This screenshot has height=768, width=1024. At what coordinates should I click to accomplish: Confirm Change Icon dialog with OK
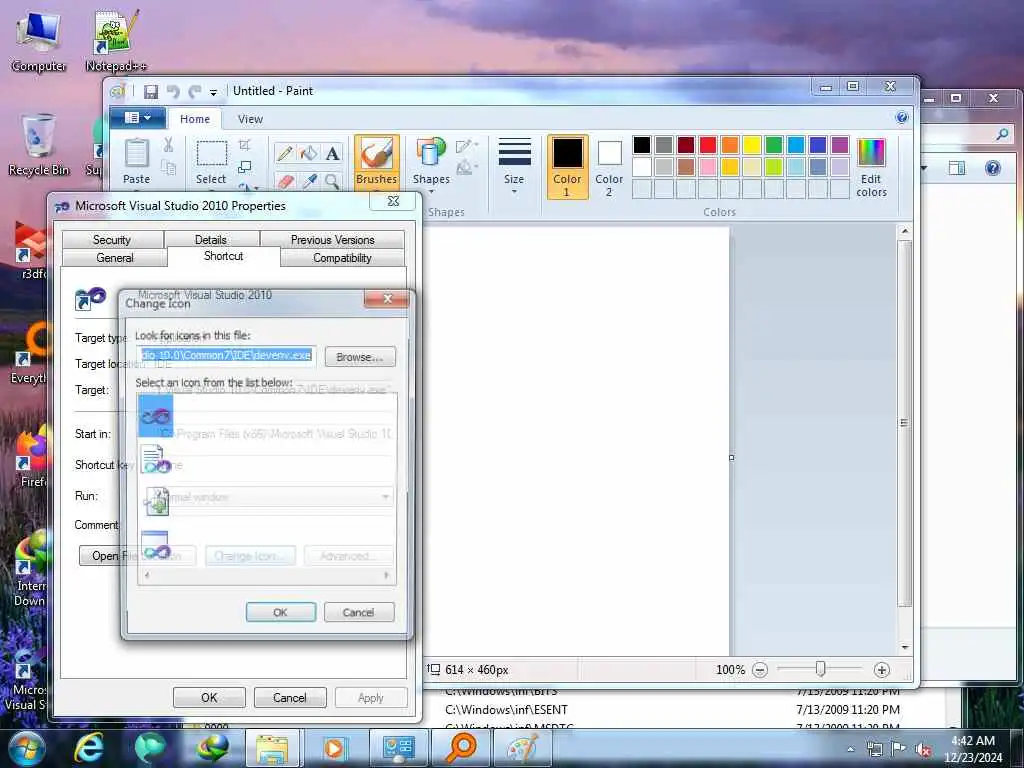(x=281, y=613)
